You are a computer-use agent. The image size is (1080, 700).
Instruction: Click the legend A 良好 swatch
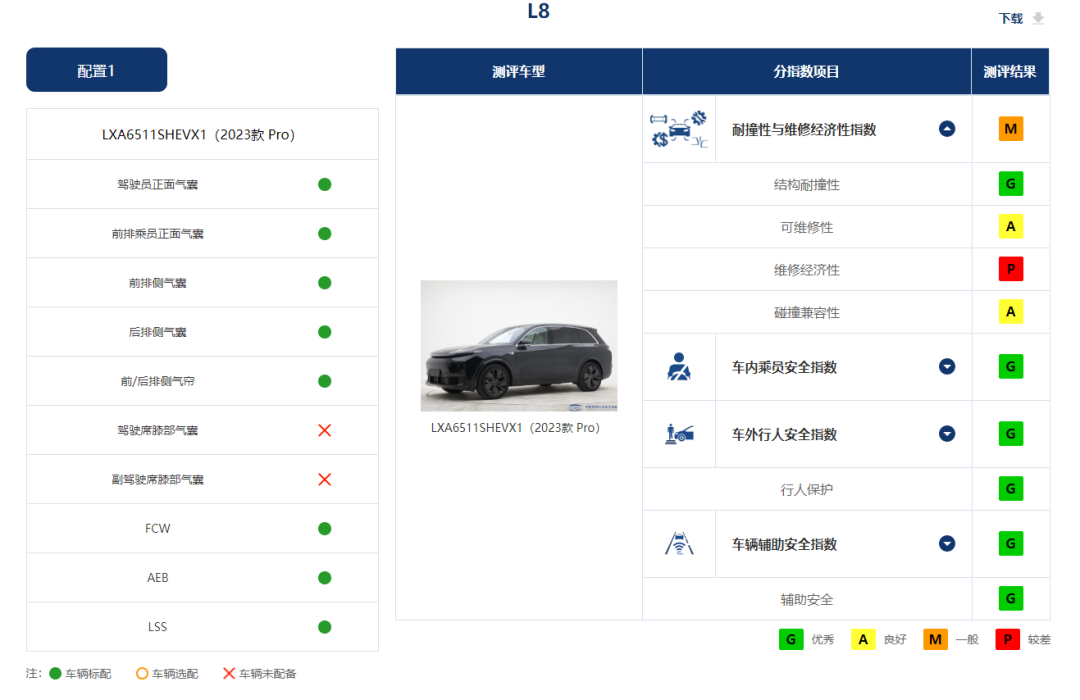863,639
